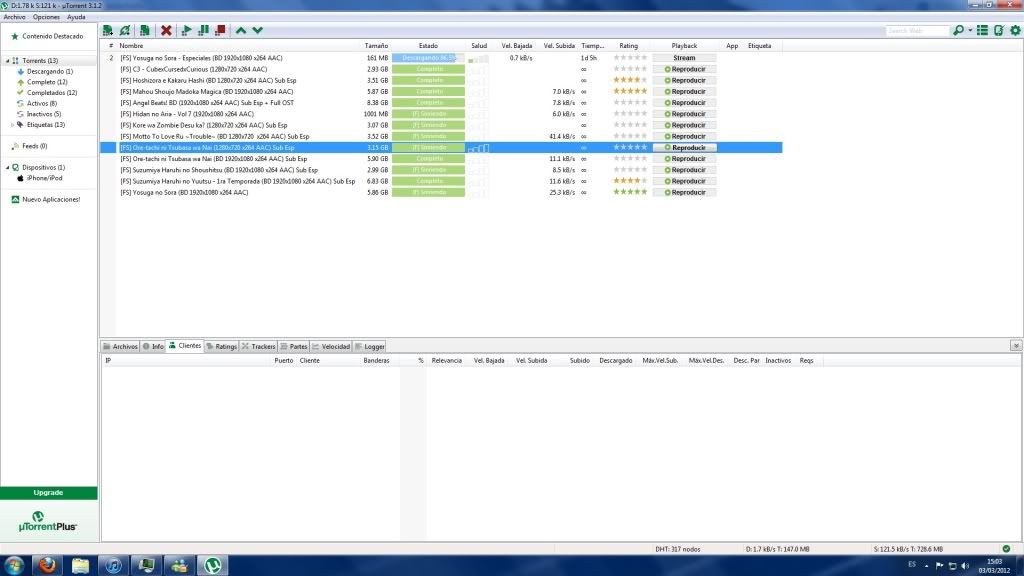
Task: Click the Add Torrent from URL icon
Action: tap(125, 31)
